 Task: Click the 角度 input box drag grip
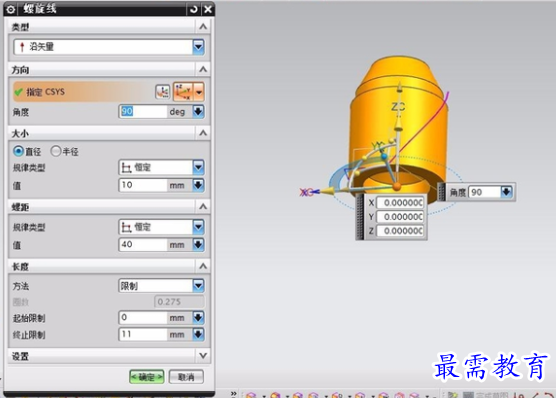click(441, 192)
